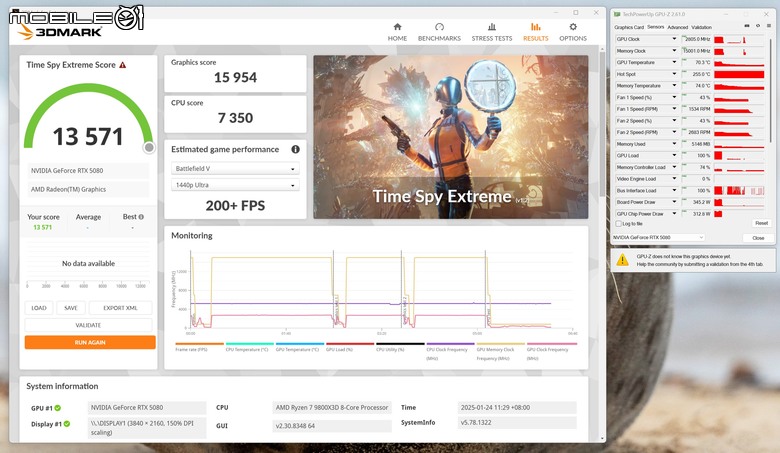Click the info icon next to Best score
The image size is (780, 453).
[x=141, y=217]
